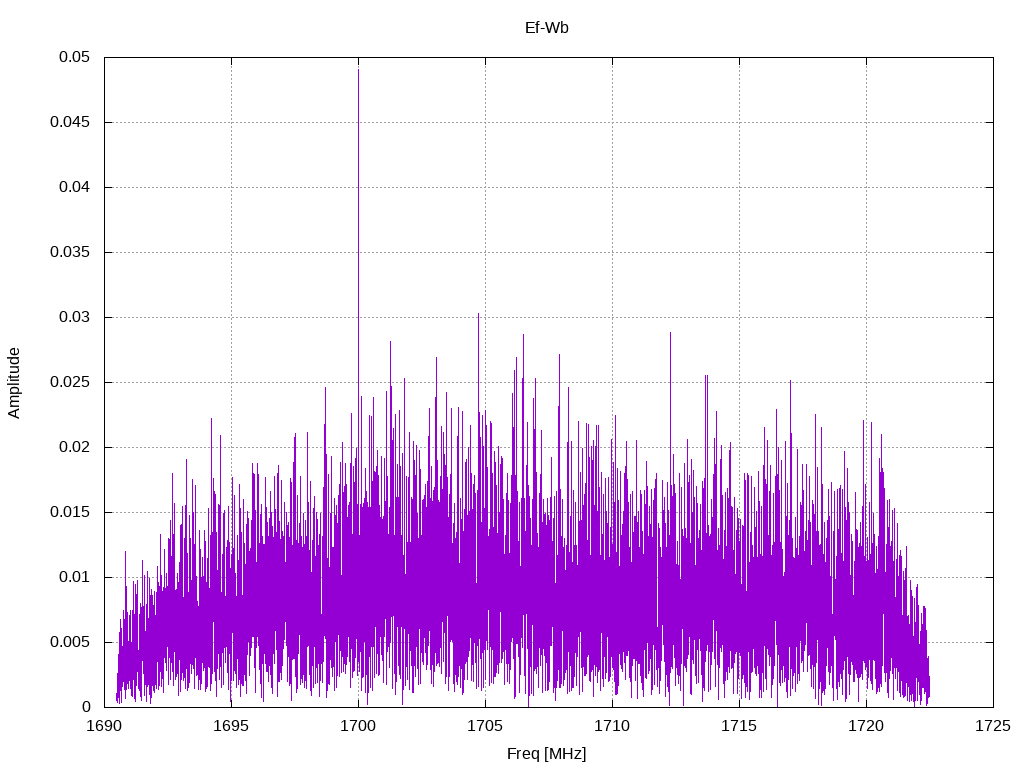Click the y-axis tick label 0.045
1024x768 pixels.
pos(71,122)
